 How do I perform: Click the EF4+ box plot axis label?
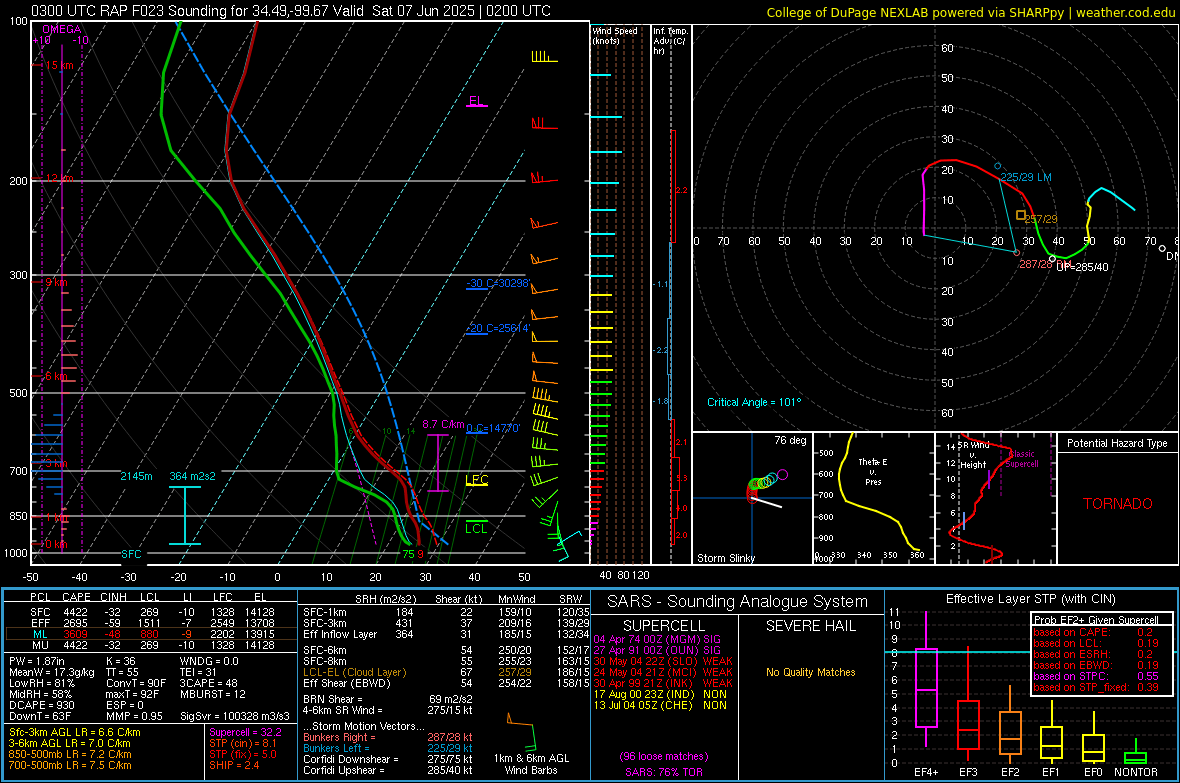pyautogui.click(x=926, y=772)
